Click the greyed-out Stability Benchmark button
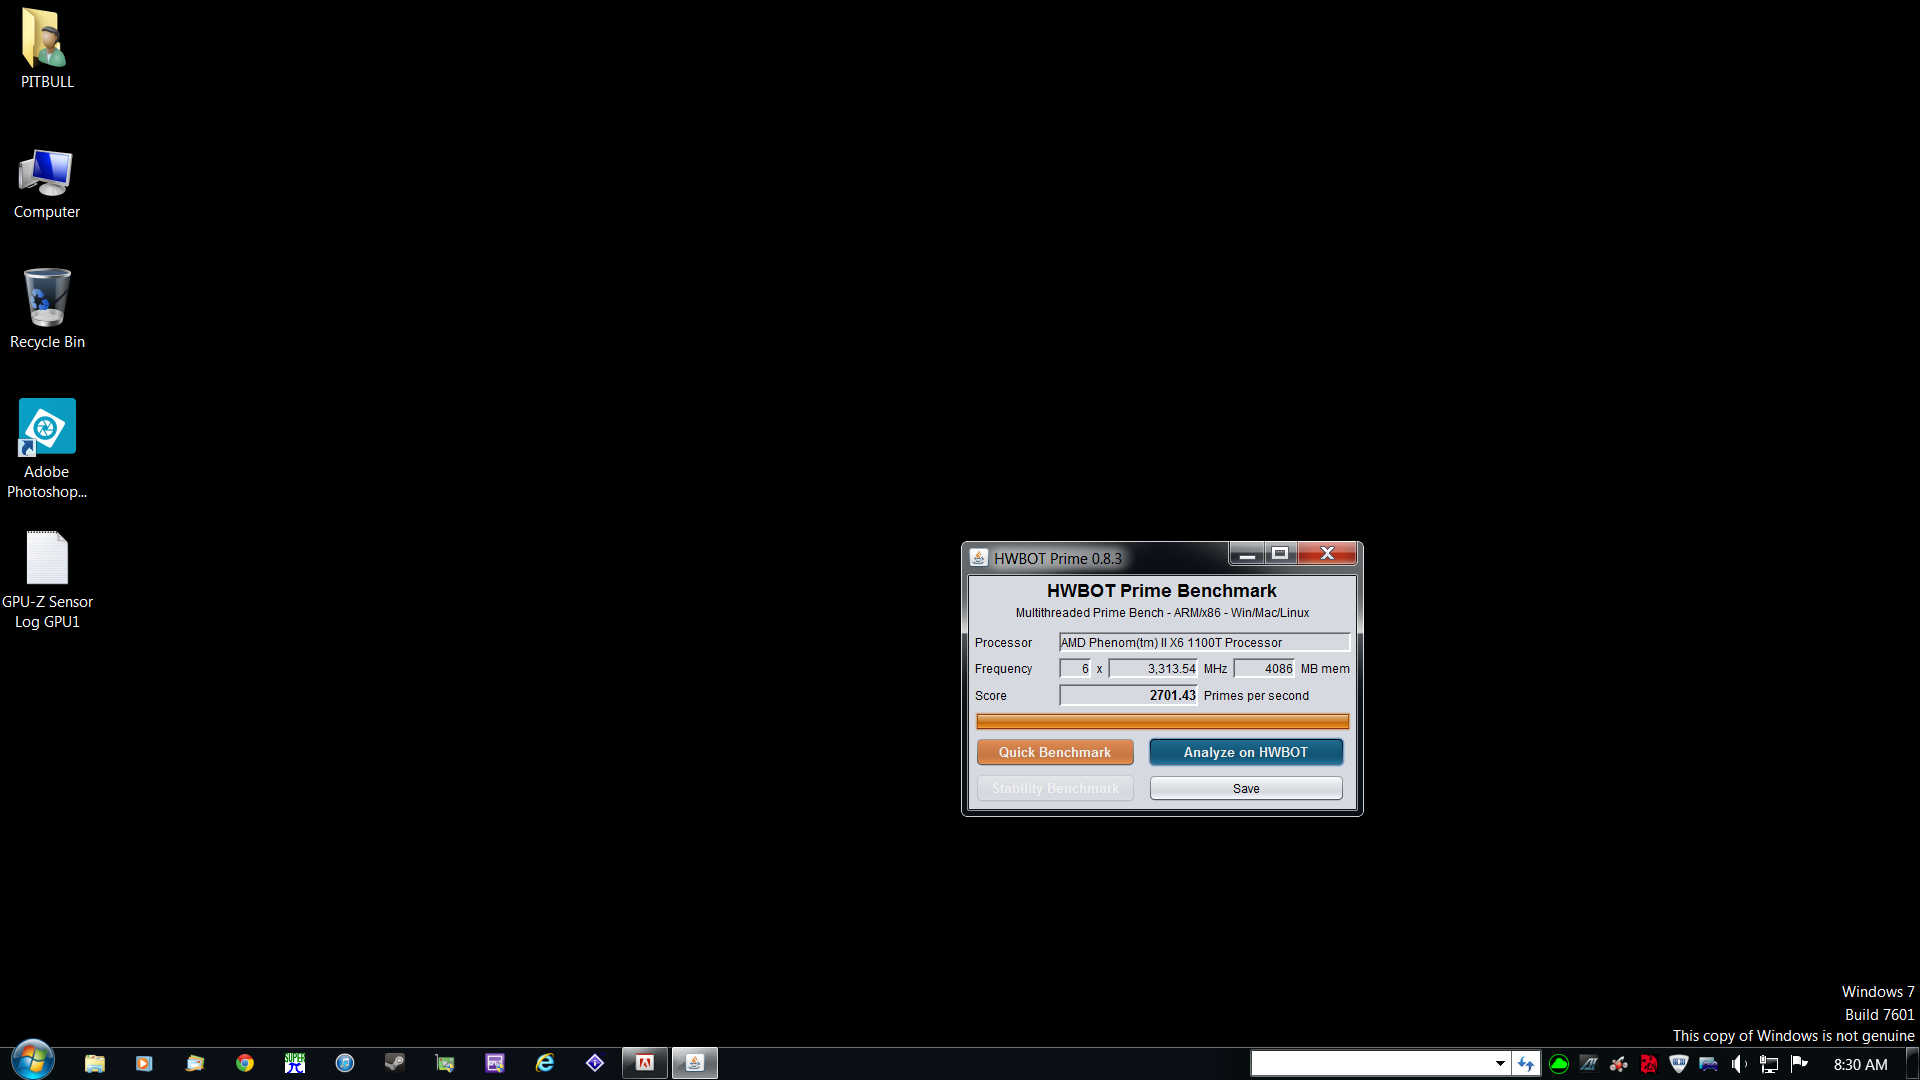This screenshot has height=1080, width=1920. pyautogui.click(x=1055, y=789)
